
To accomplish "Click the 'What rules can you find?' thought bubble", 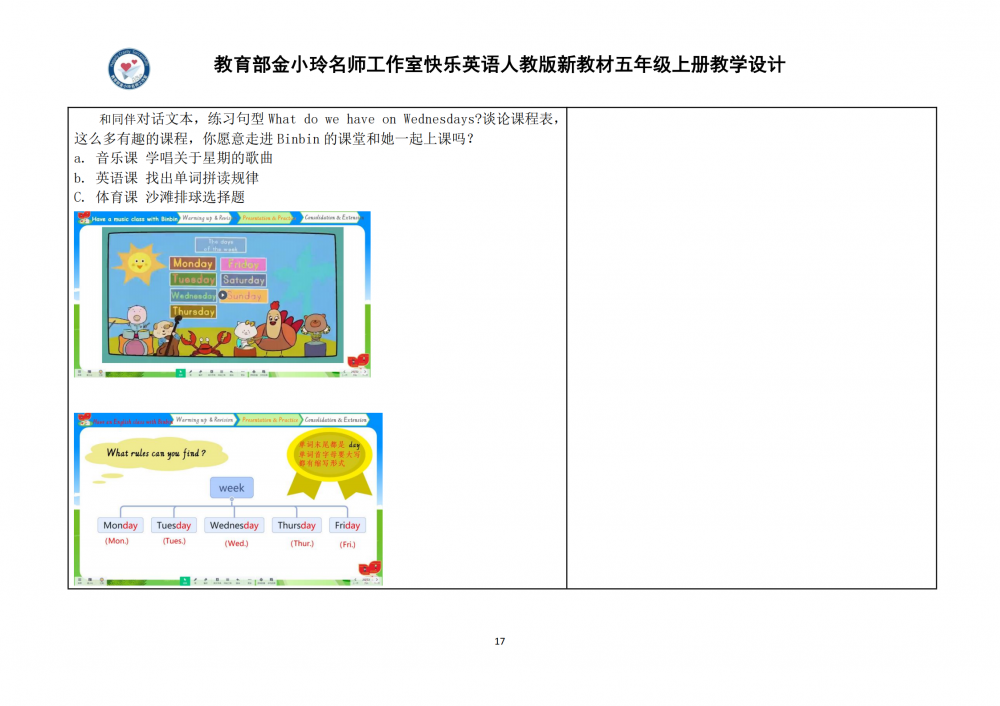I will [x=156, y=453].
